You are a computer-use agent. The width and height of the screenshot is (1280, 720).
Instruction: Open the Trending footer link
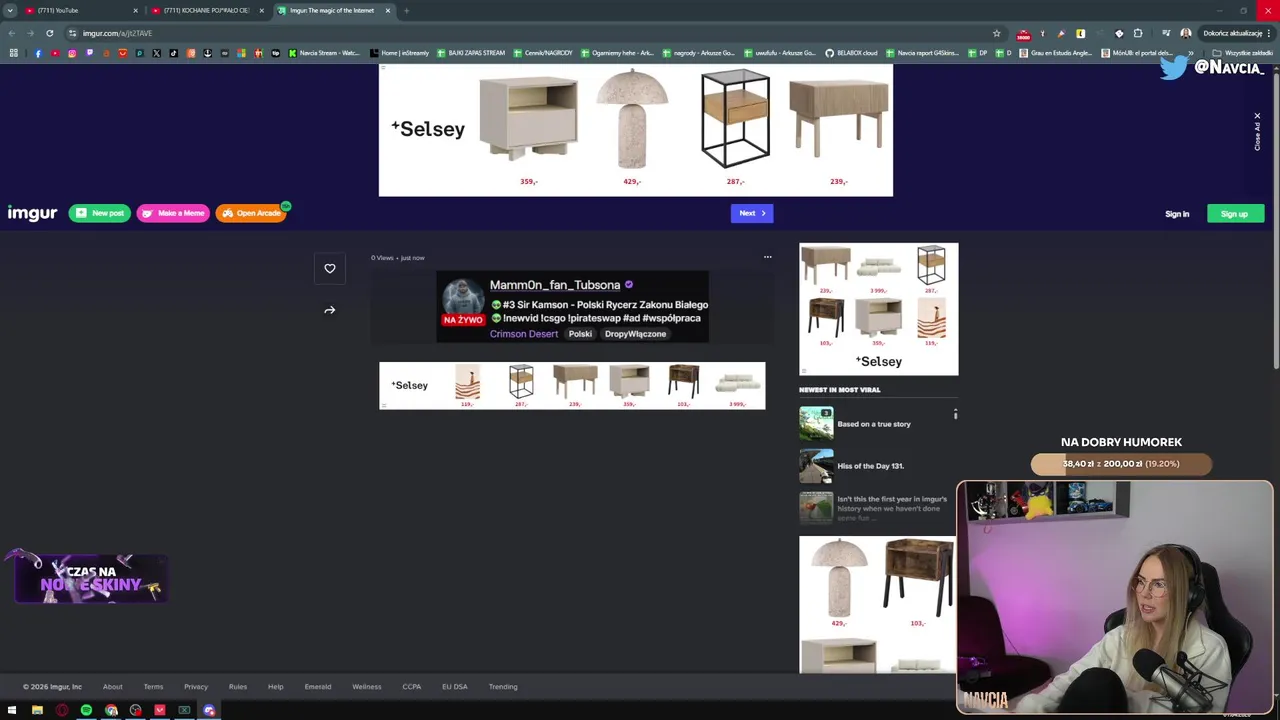click(x=503, y=687)
